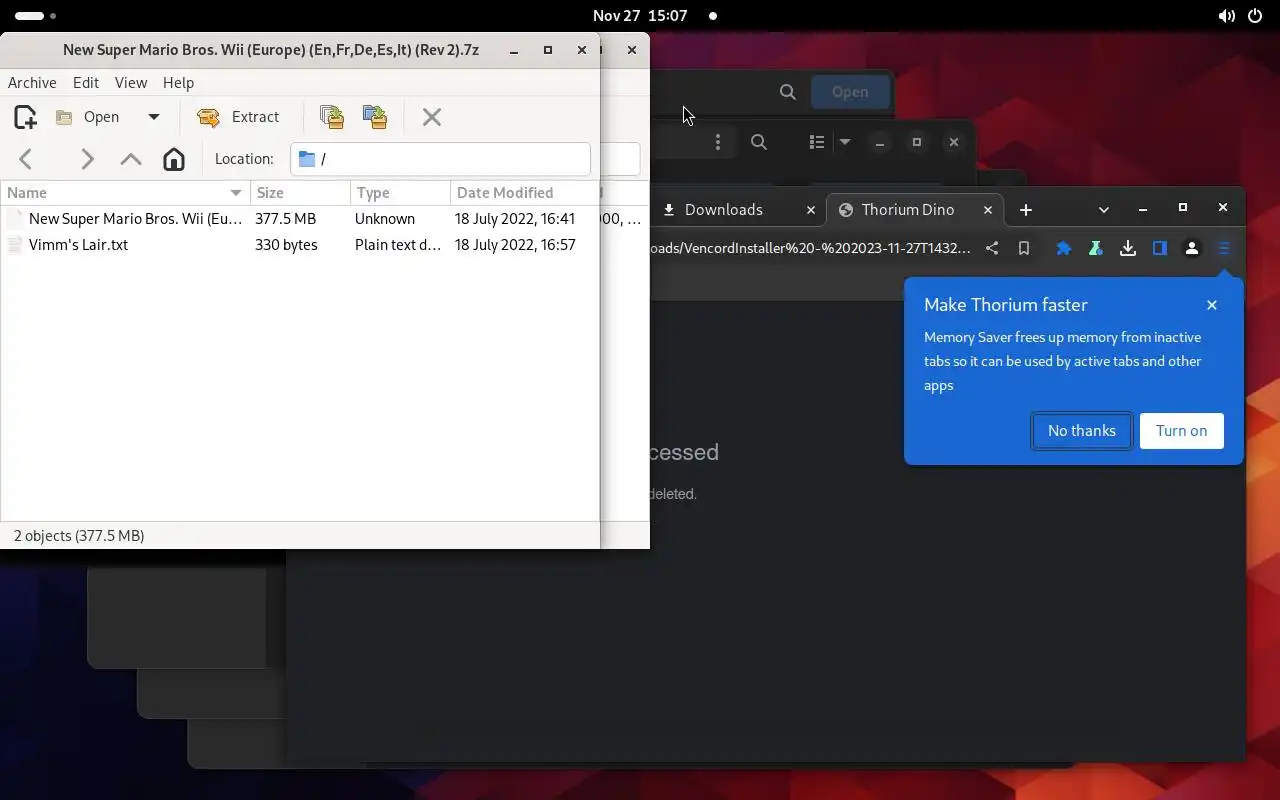Screen dimensions: 1280x800
Task: Sort by Date Modified column header
Action: coord(524,193)
